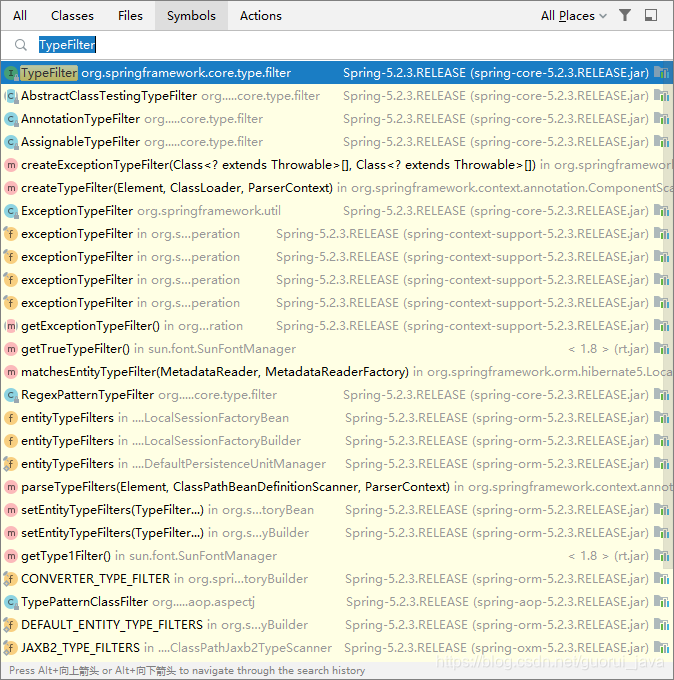The width and height of the screenshot is (674, 680).
Task: Select matchesEntityTypeFilter method result
Action: point(337,372)
